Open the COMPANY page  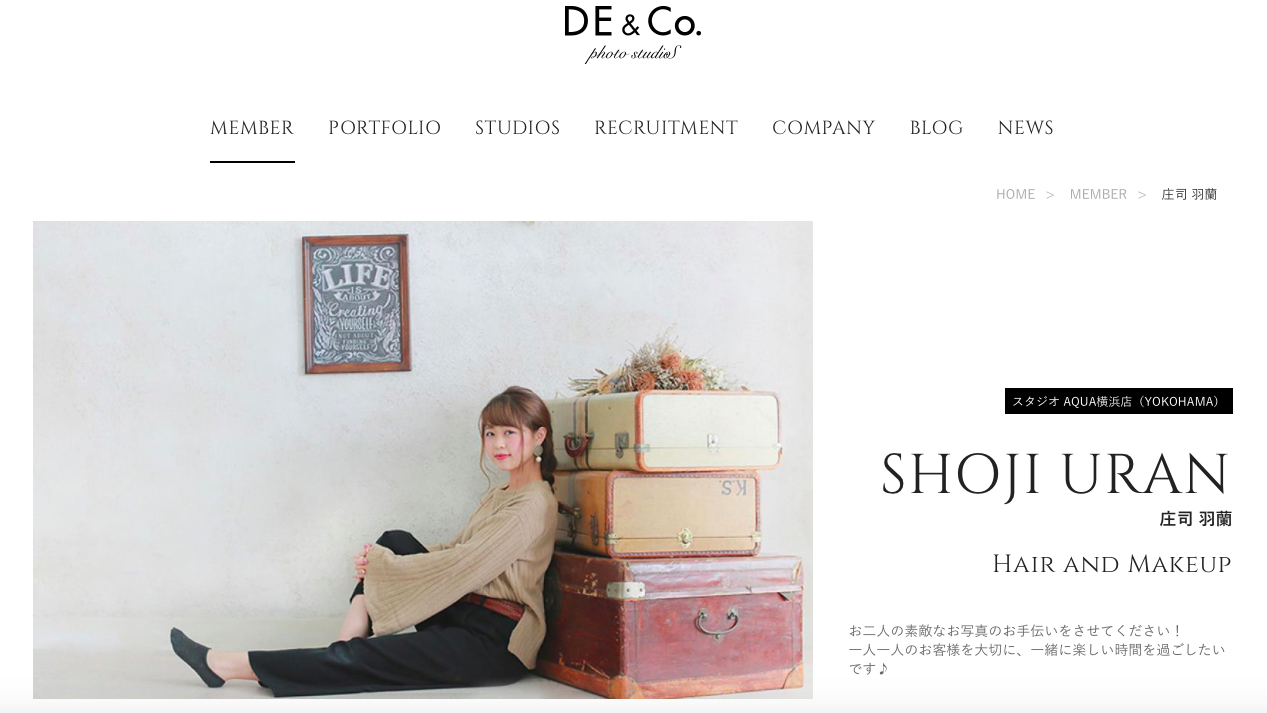(x=823, y=128)
